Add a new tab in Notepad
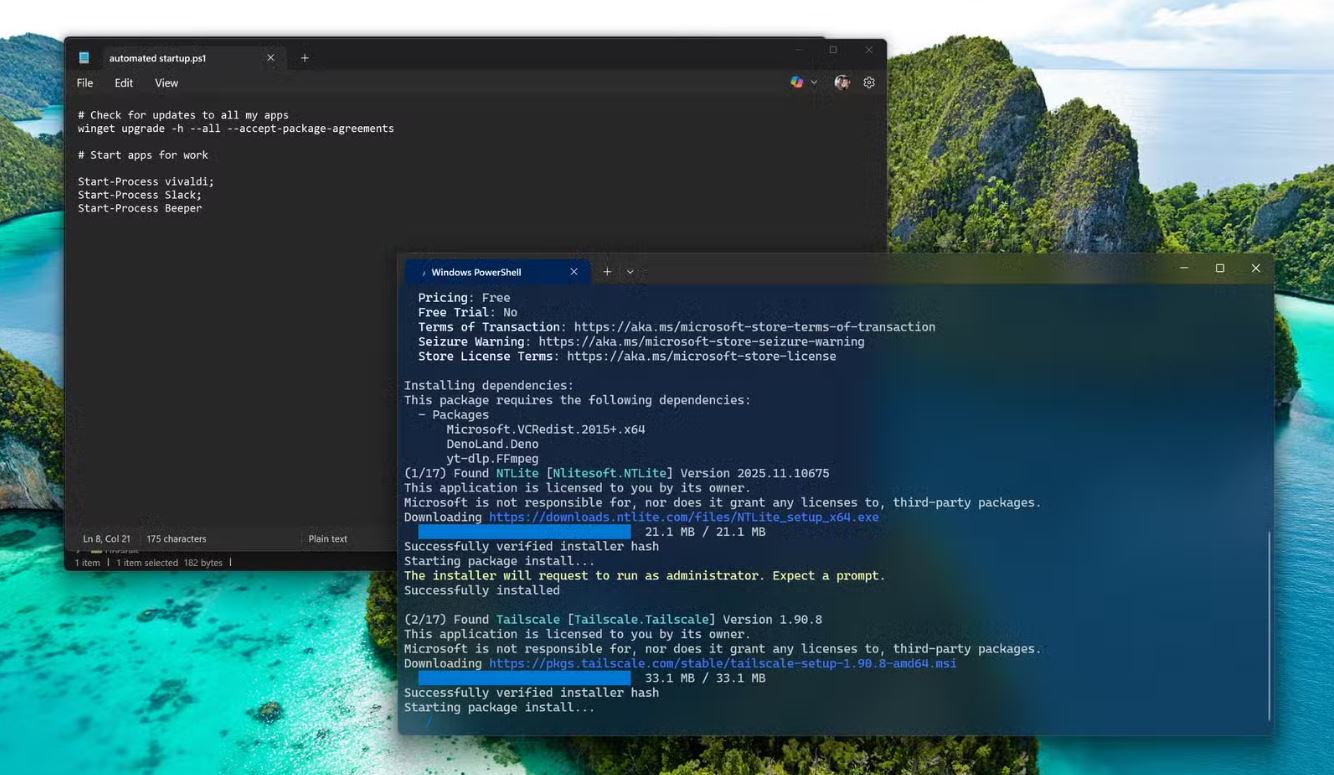 click(305, 58)
